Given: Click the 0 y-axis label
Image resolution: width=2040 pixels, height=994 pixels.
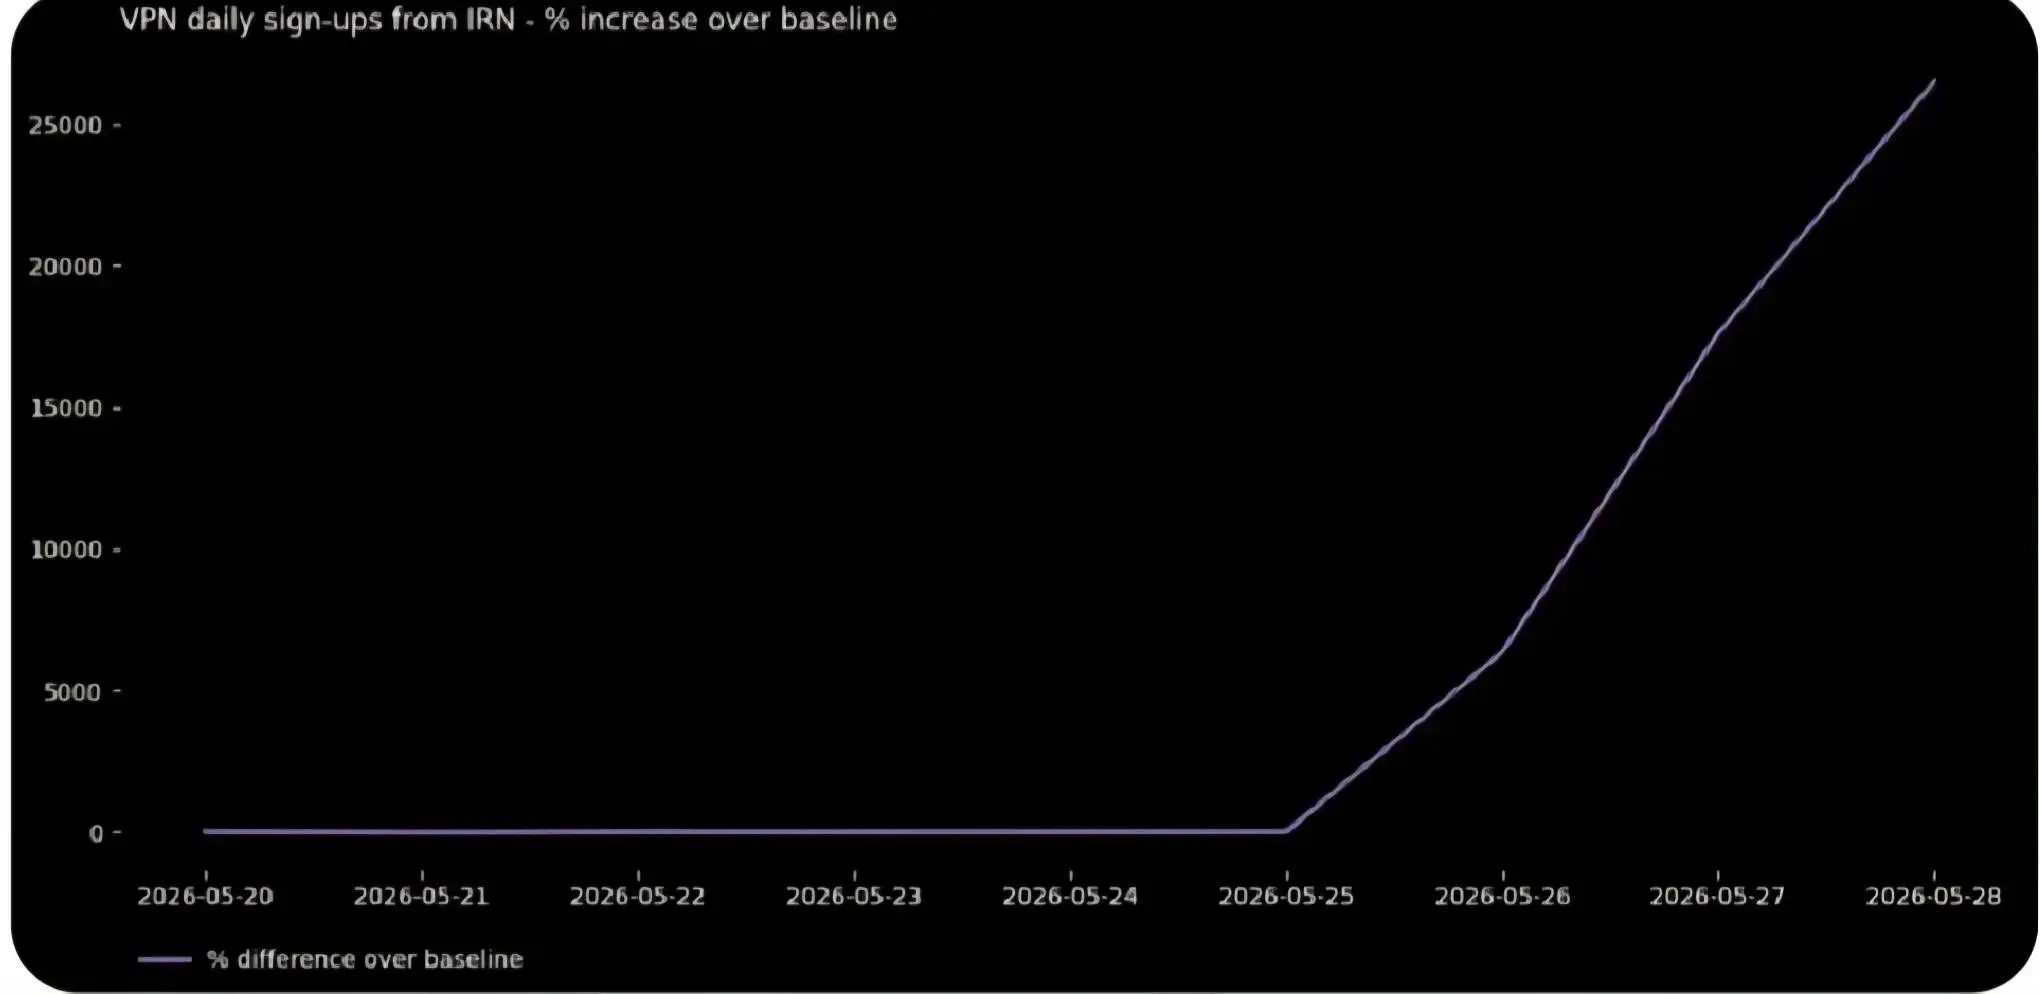Looking at the screenshot, I should (x=96, y=834).
